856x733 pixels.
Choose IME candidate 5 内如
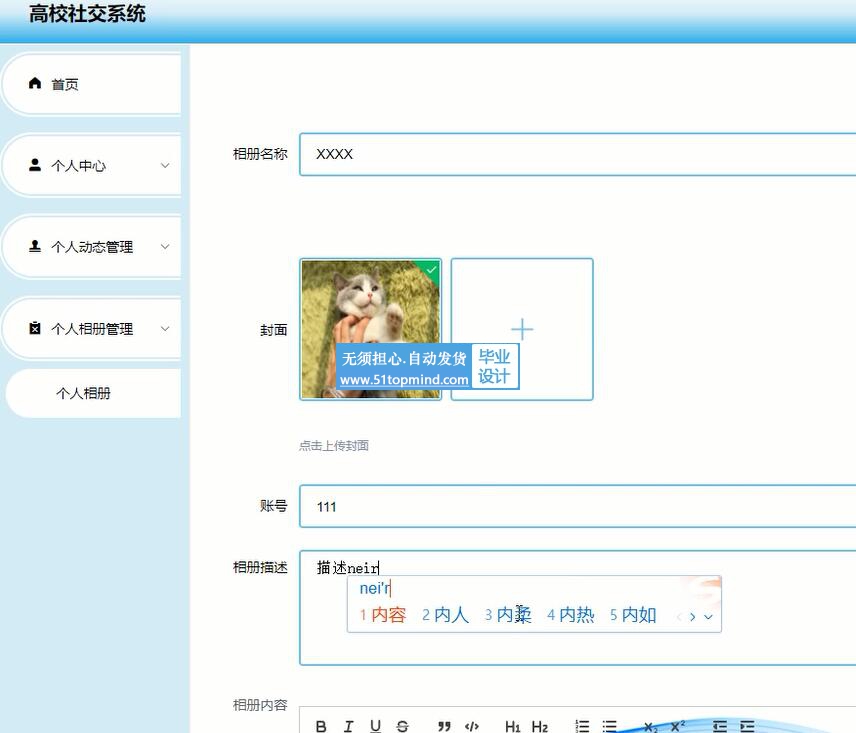(x=633, y=615)
